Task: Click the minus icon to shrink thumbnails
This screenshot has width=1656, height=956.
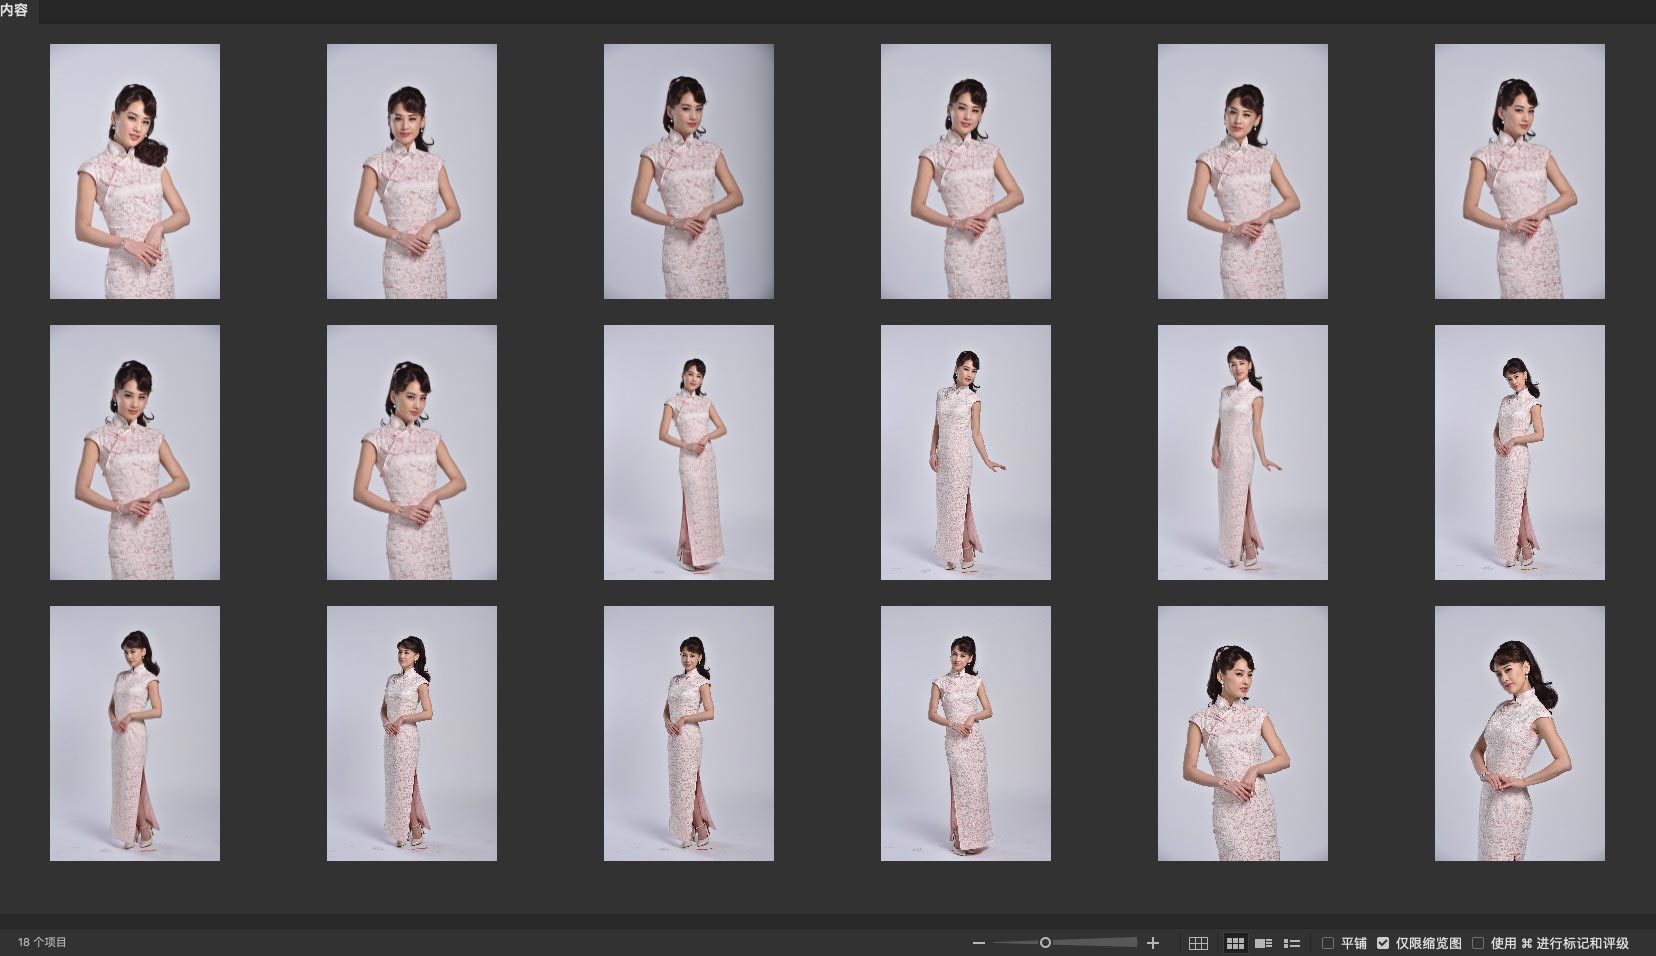Action: pyautogui.click(x=979, y=943)
